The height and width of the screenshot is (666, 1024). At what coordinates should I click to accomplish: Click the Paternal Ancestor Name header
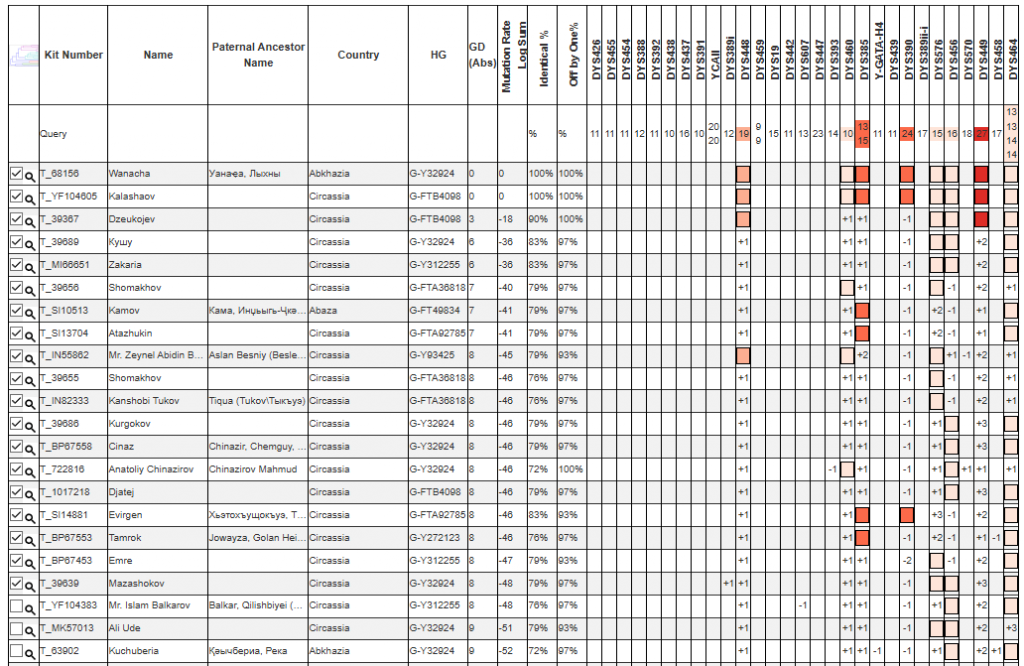[x=258, y=55]
